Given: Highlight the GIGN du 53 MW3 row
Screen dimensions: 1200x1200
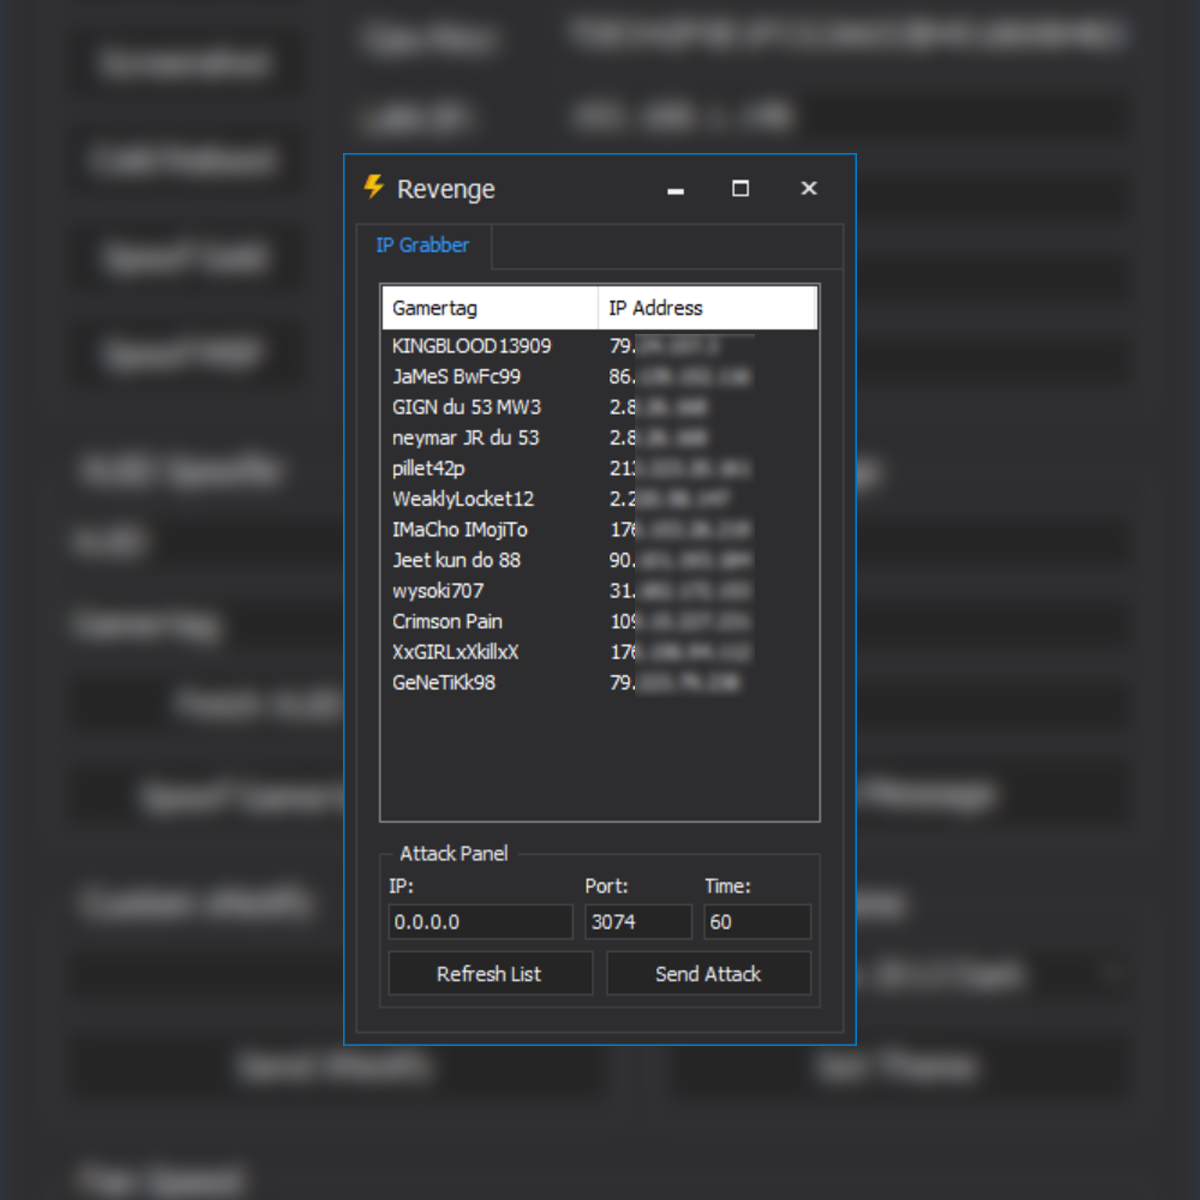Looking at the screenshot, I should (466, 408).
